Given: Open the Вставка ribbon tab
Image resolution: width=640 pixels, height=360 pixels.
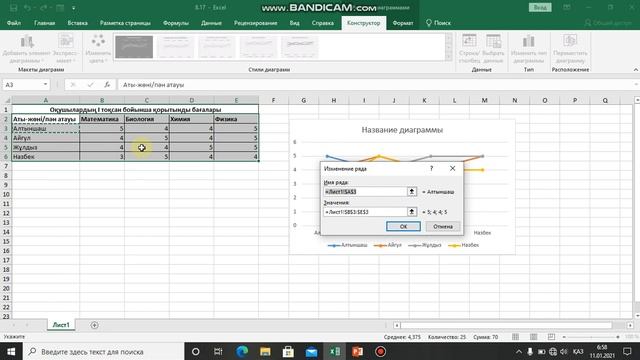Looking at the screenshot, I should click(78, 23).
